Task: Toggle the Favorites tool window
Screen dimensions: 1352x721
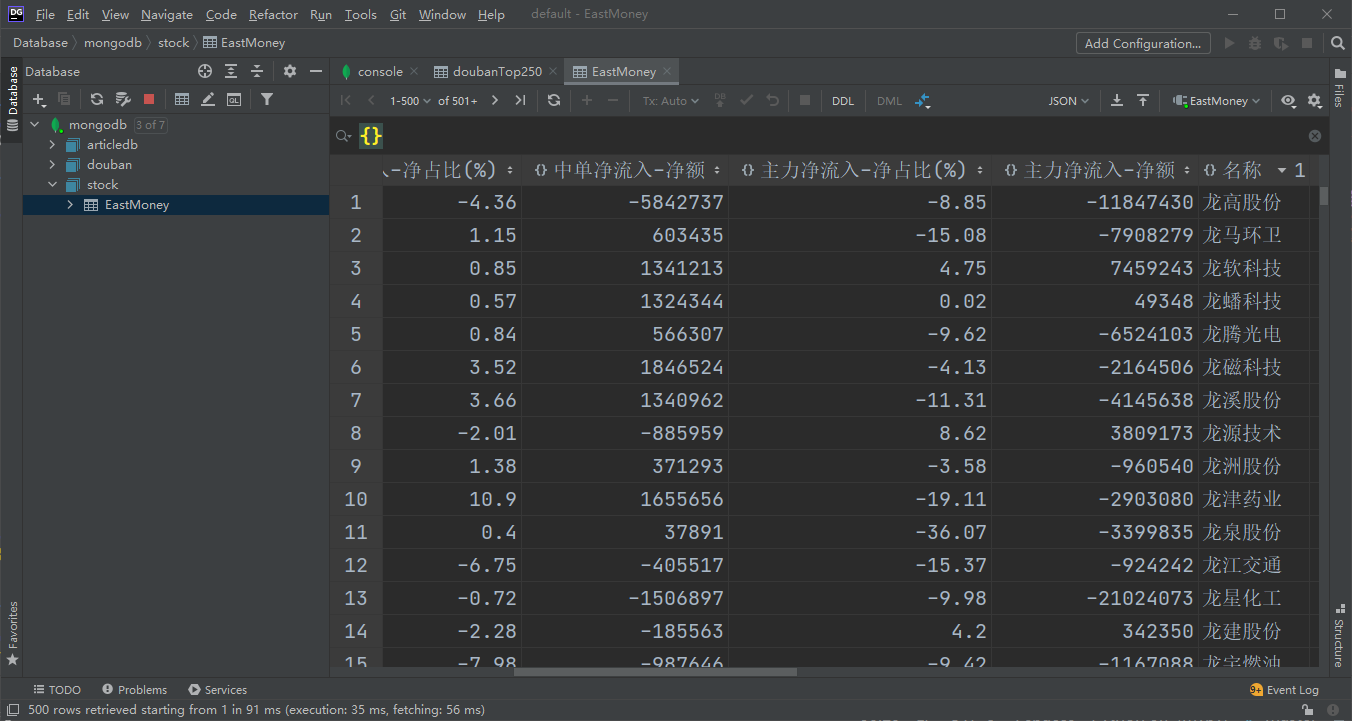Action: (12, 633)
